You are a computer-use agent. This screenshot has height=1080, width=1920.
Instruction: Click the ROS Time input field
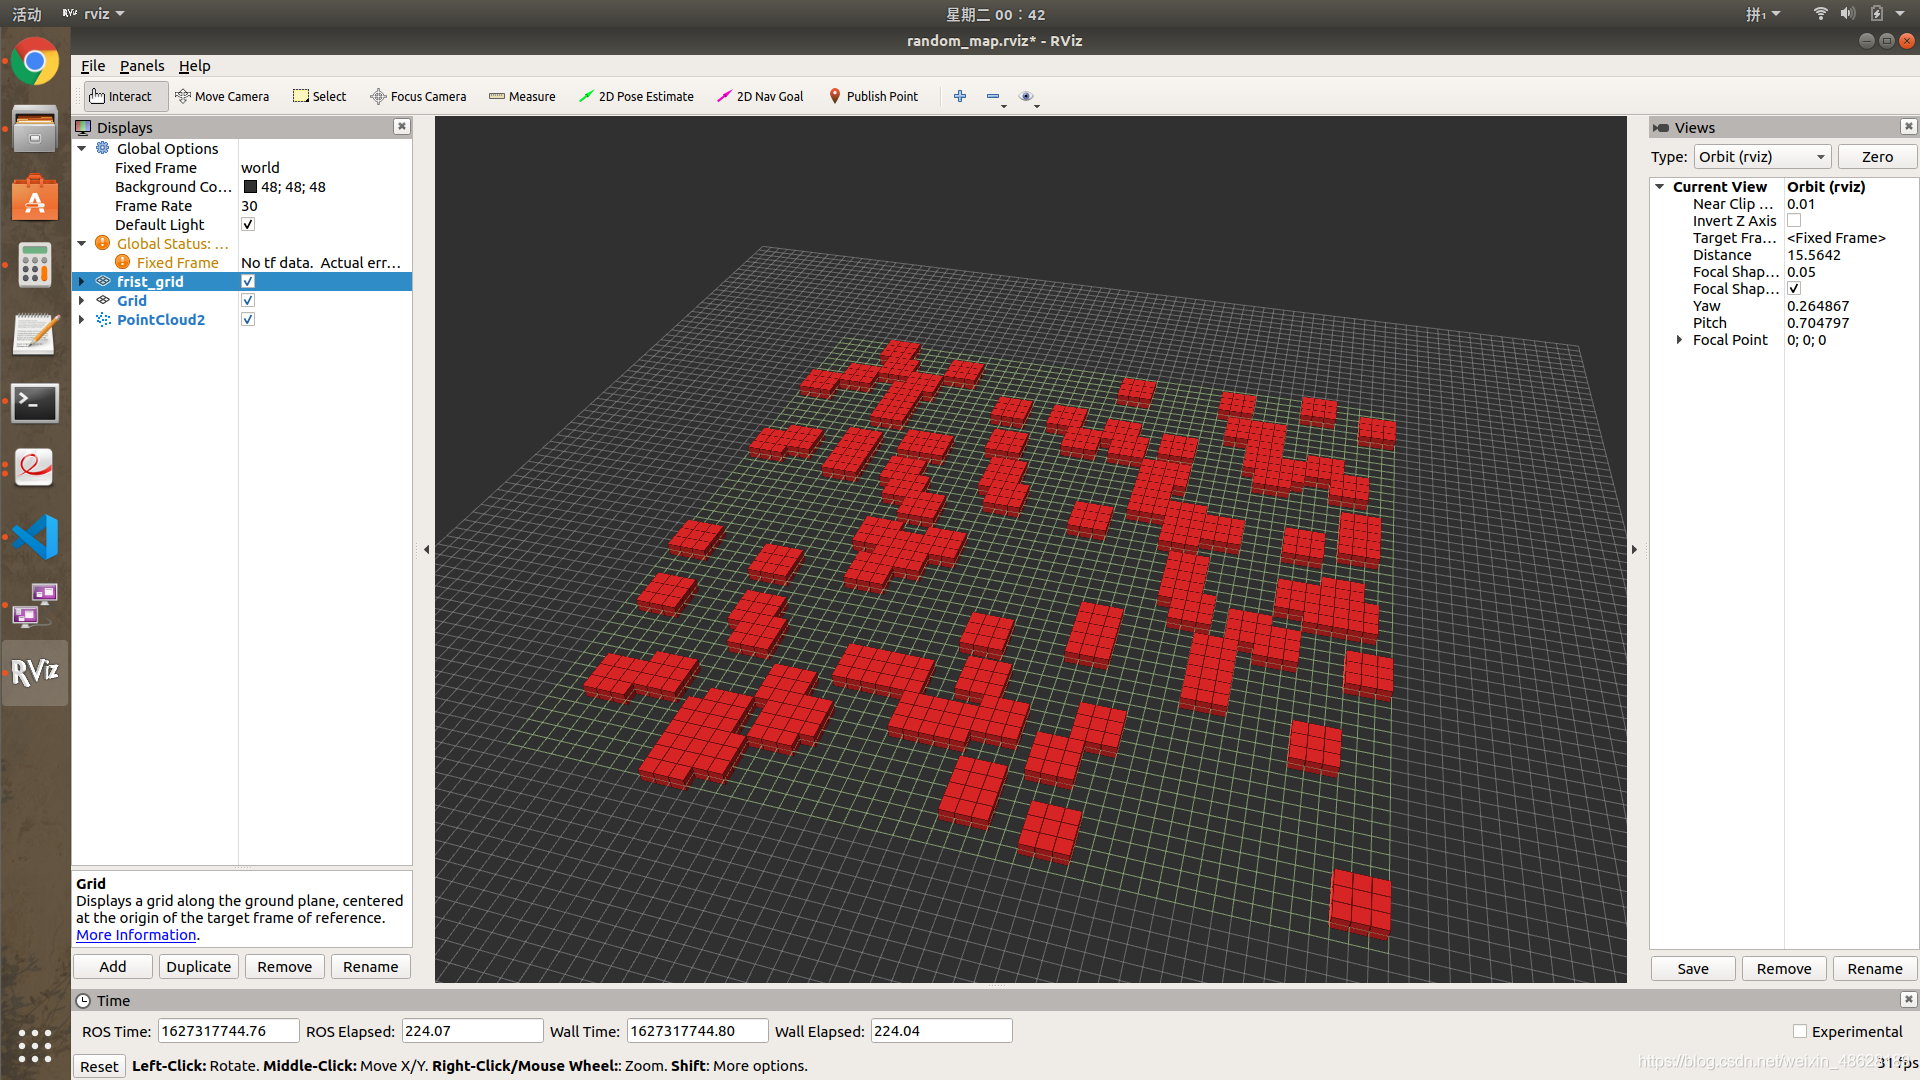click(228, 1031)
